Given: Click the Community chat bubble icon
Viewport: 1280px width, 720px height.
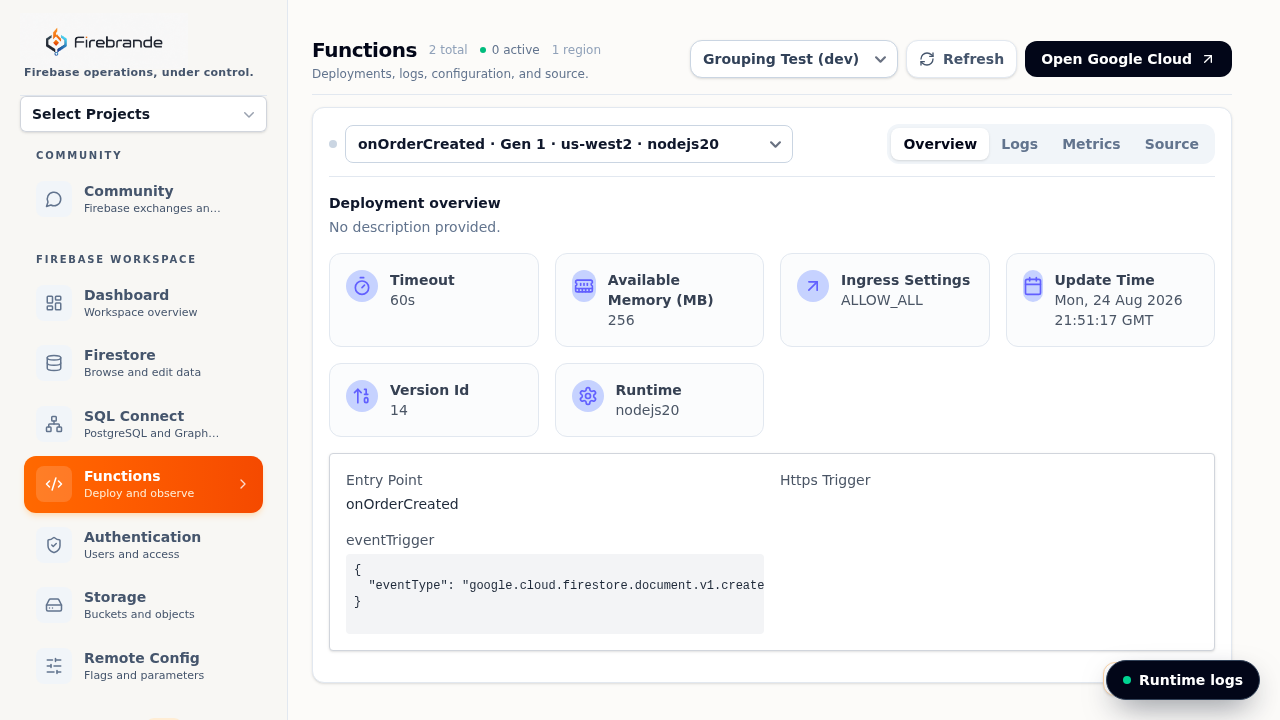Looking at the screenshot, I should pyautogui.click(x=54, y=199).
